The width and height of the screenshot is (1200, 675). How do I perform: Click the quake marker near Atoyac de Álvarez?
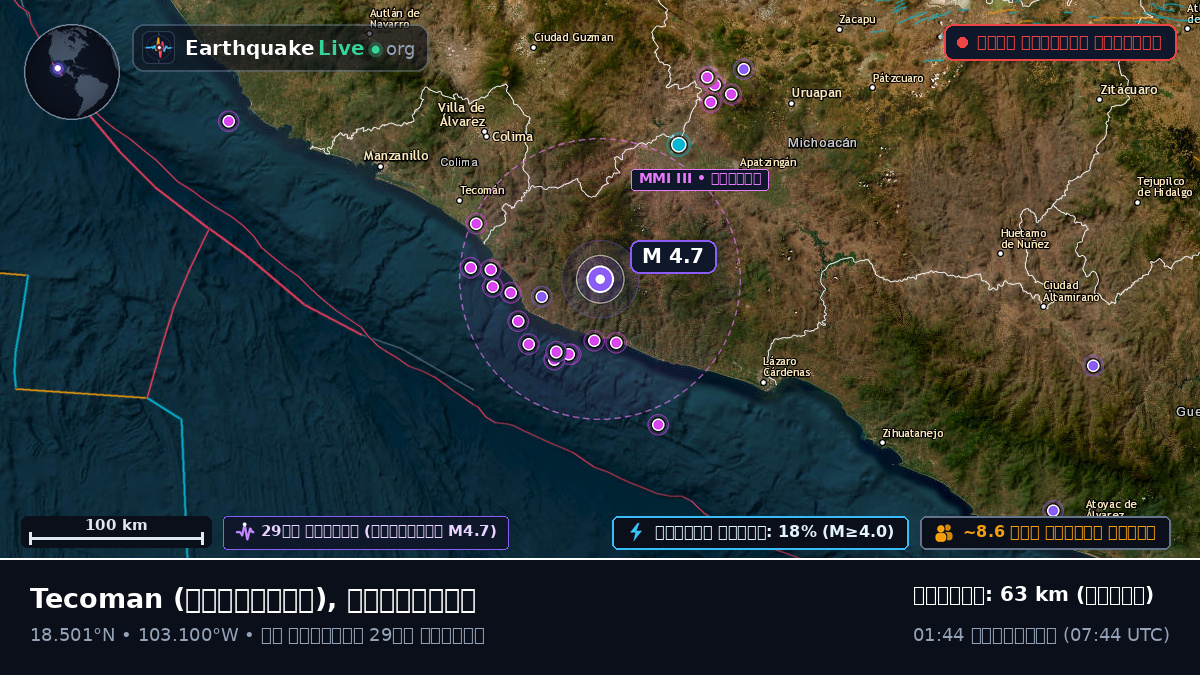(x=1053, y=510)
